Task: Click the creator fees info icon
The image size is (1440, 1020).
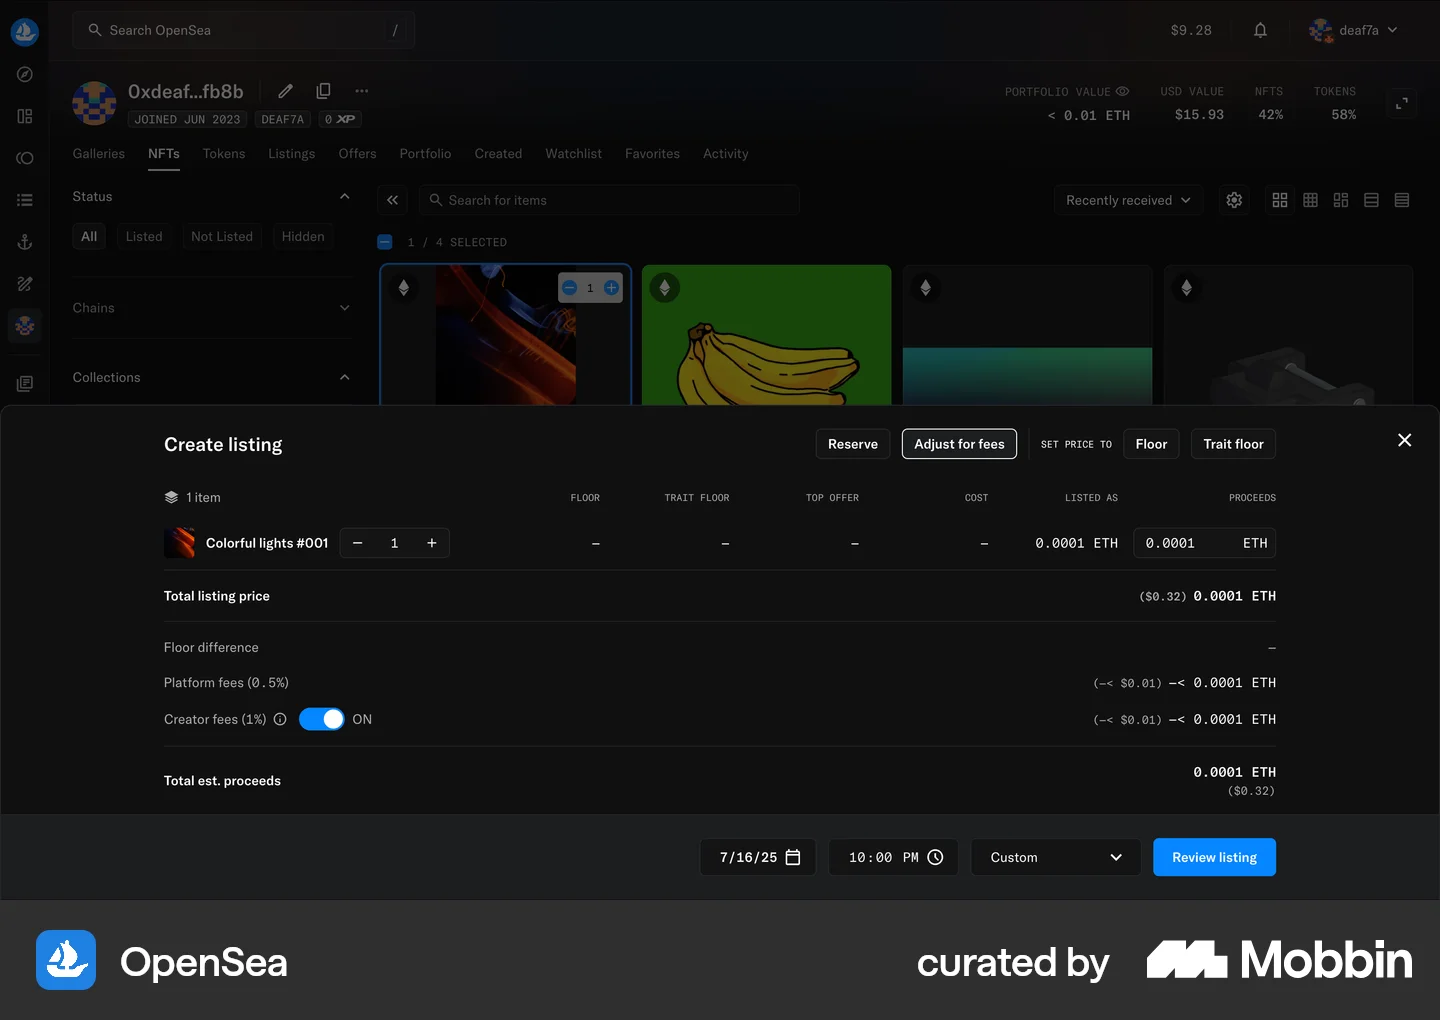Action: [280, 719]
